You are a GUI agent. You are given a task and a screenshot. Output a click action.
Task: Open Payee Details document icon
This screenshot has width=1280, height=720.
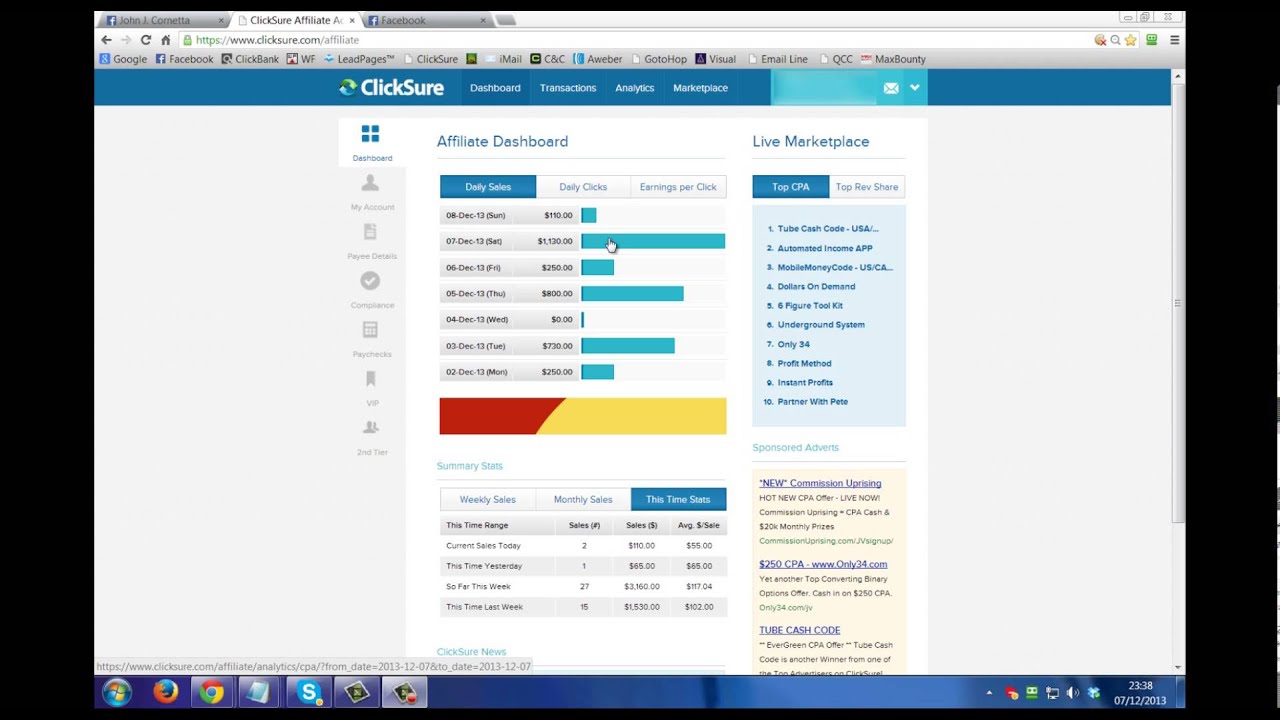coord(370,231)
